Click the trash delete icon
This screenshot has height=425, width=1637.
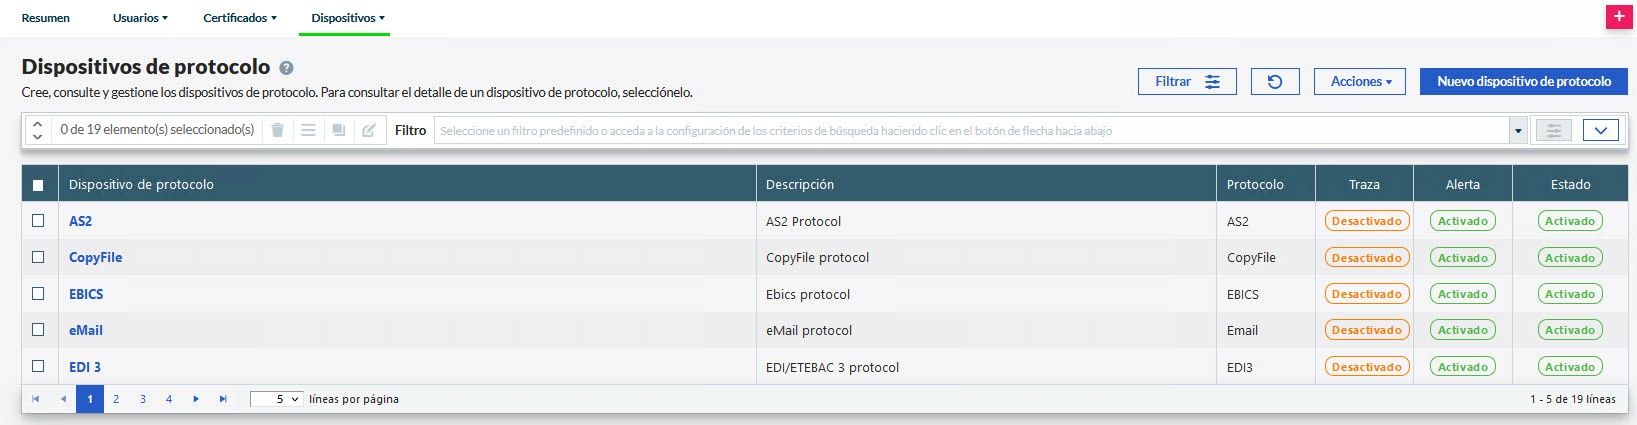click(x=278, y=130)
